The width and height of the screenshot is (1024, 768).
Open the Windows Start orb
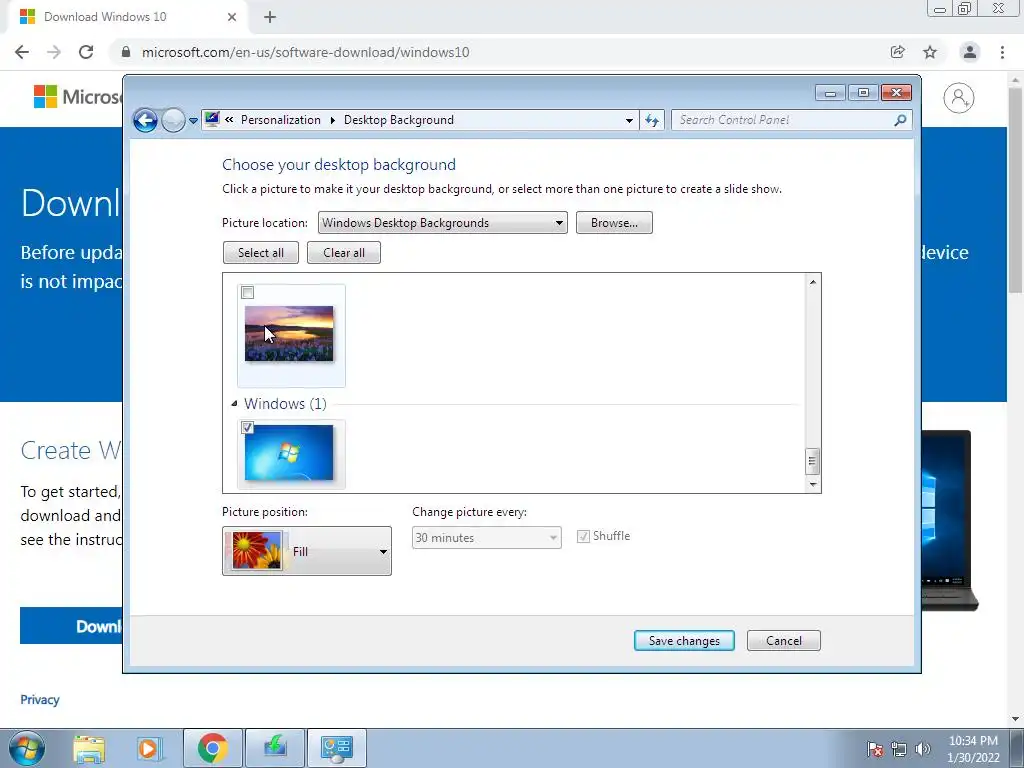point(27,748)
